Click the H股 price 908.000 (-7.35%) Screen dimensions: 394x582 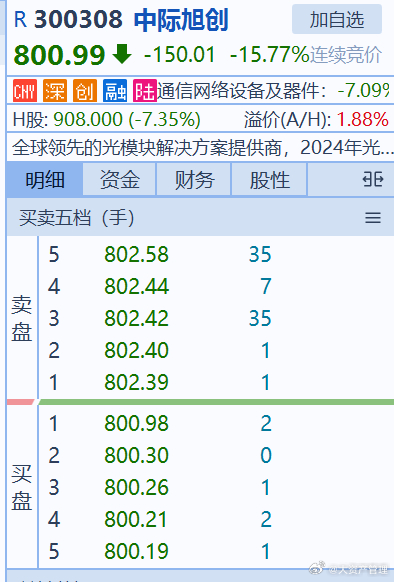tap(127, 120)
